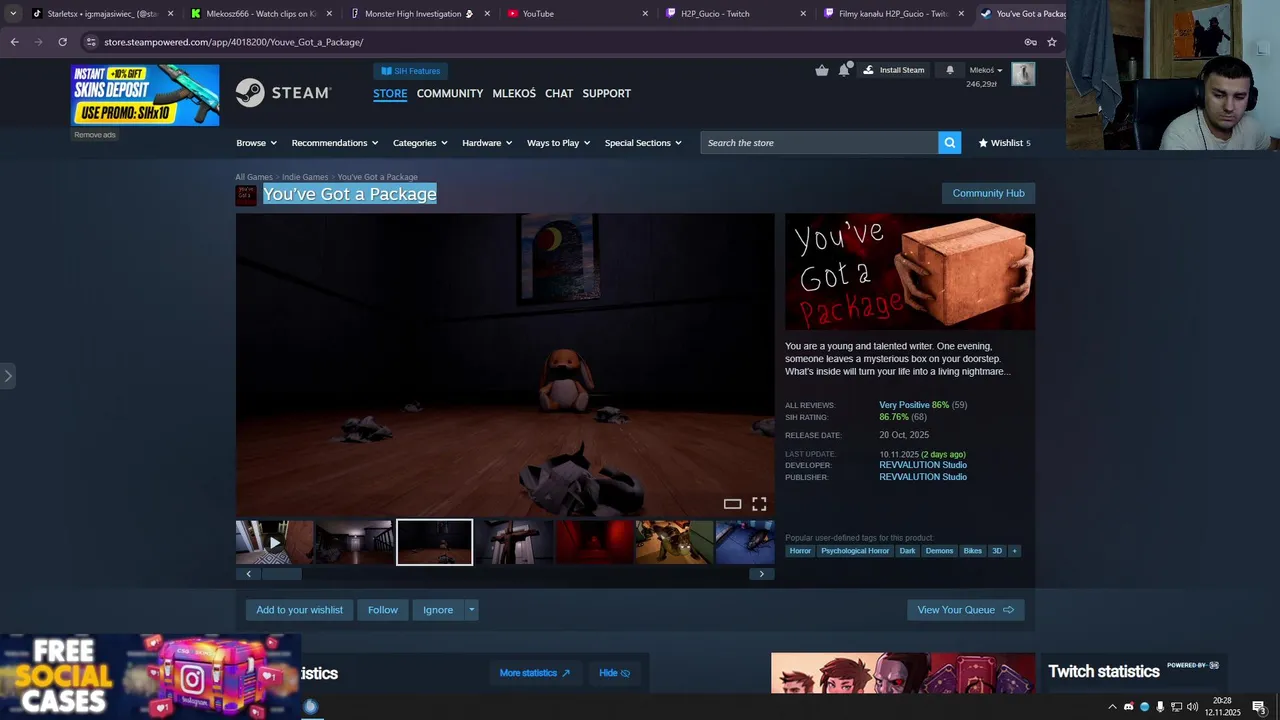Open the COMMUNITY menu
Image resolution: width=1280 pixels, height=720 pixels.
coord(450,93)
